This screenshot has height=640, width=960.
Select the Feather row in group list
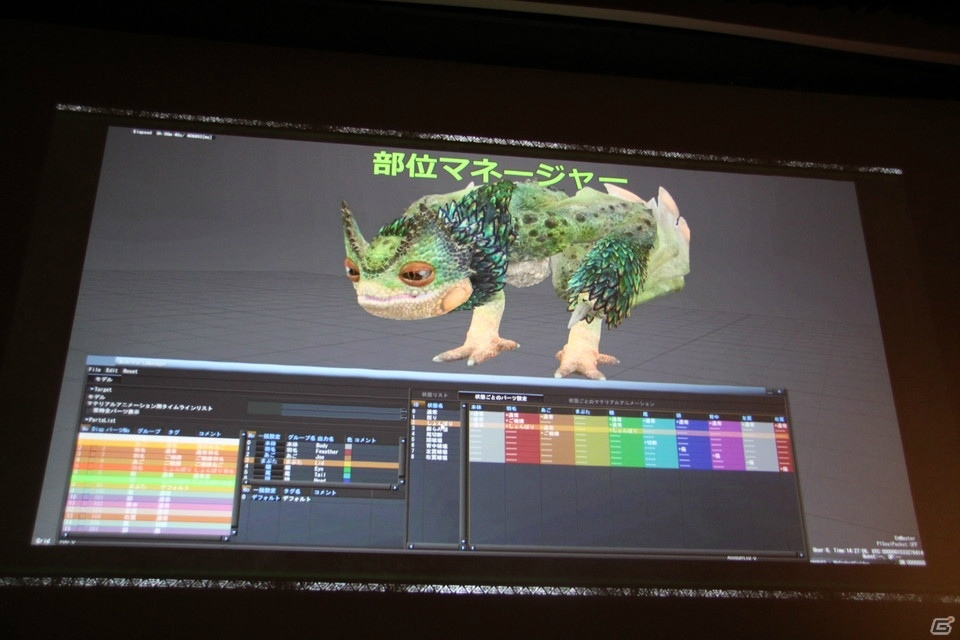tap(323, 451)
